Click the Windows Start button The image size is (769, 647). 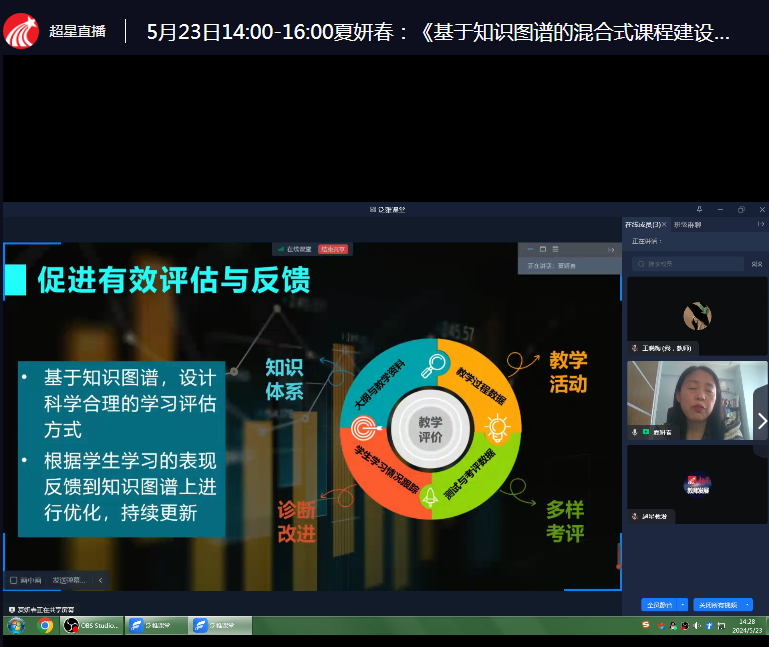point(15,625)
